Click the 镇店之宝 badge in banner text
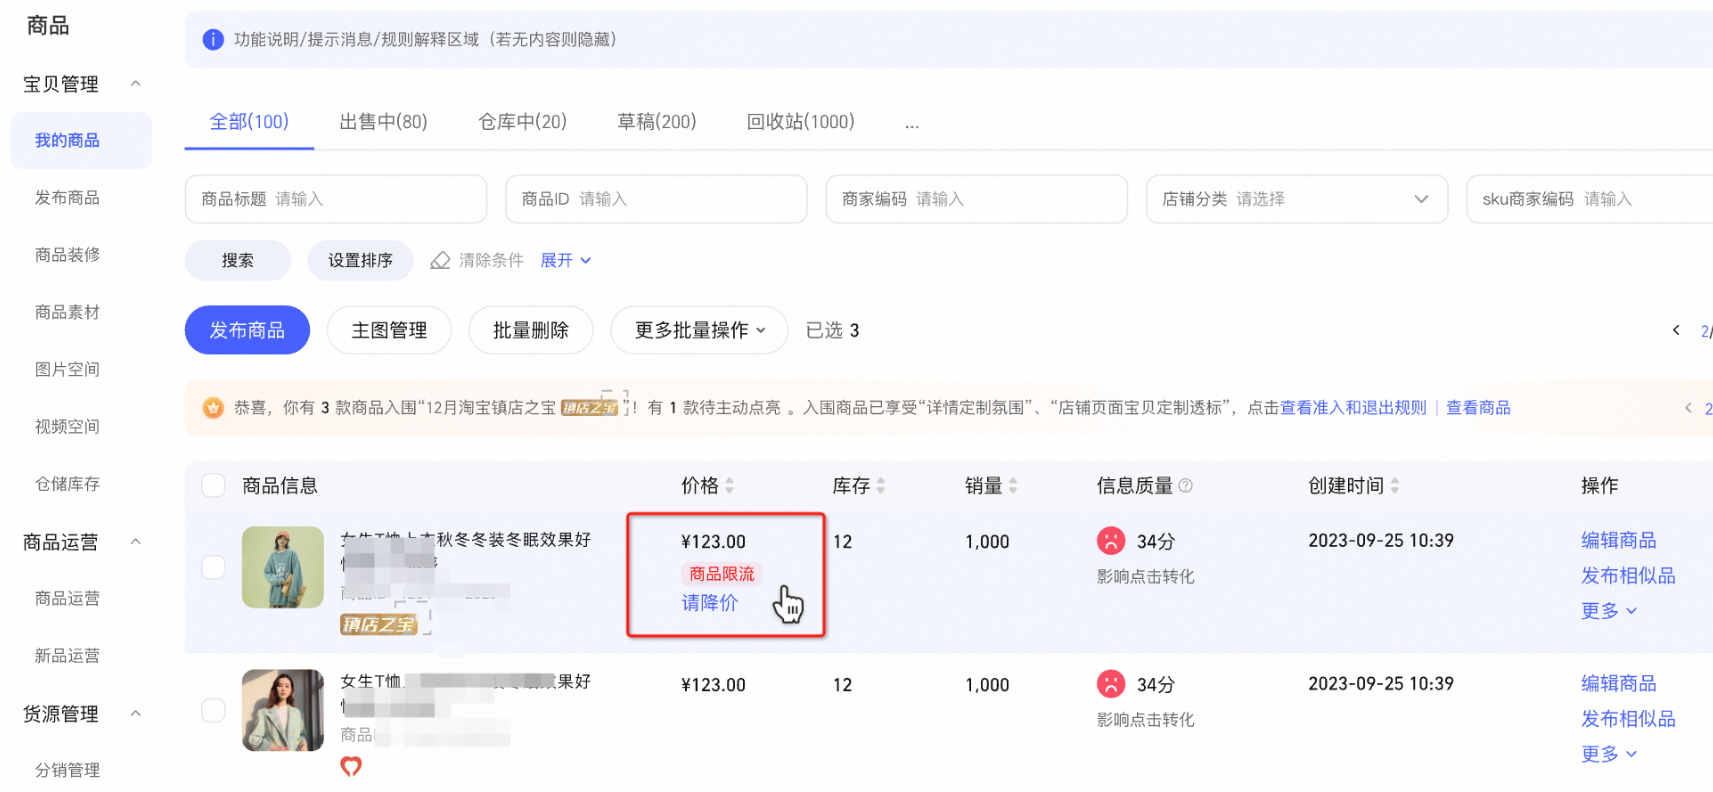Image resolution: width=1713 pixels, height=792 pixels. tap(589, 407)
